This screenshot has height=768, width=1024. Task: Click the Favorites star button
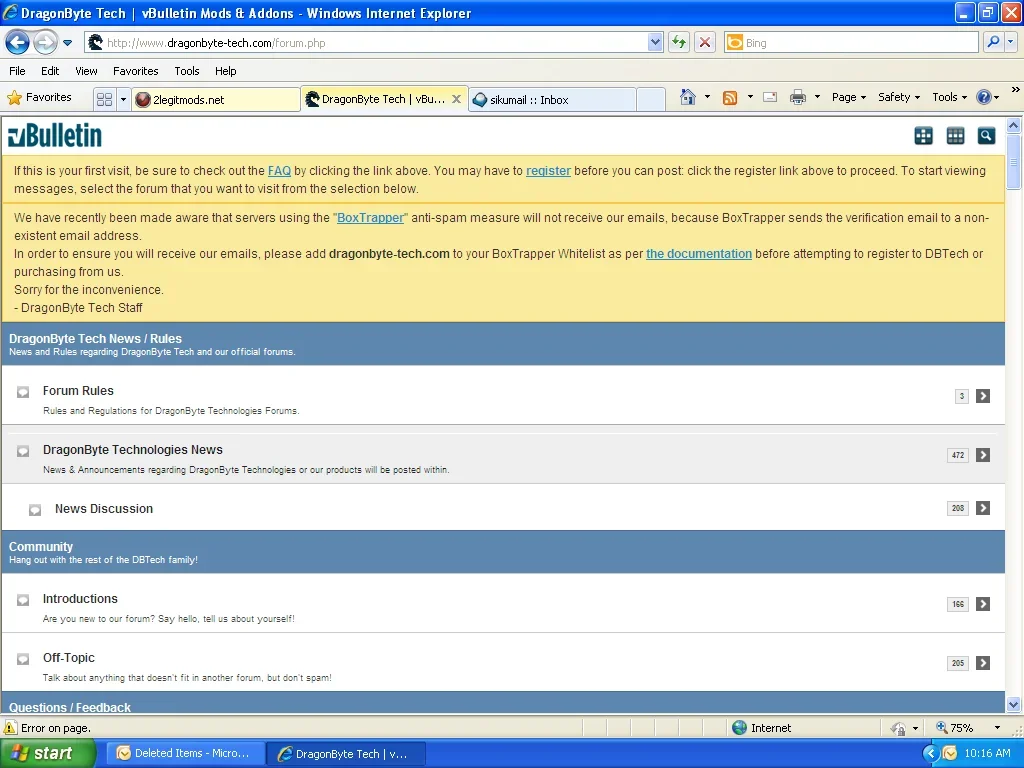click(x=39, y=97)
